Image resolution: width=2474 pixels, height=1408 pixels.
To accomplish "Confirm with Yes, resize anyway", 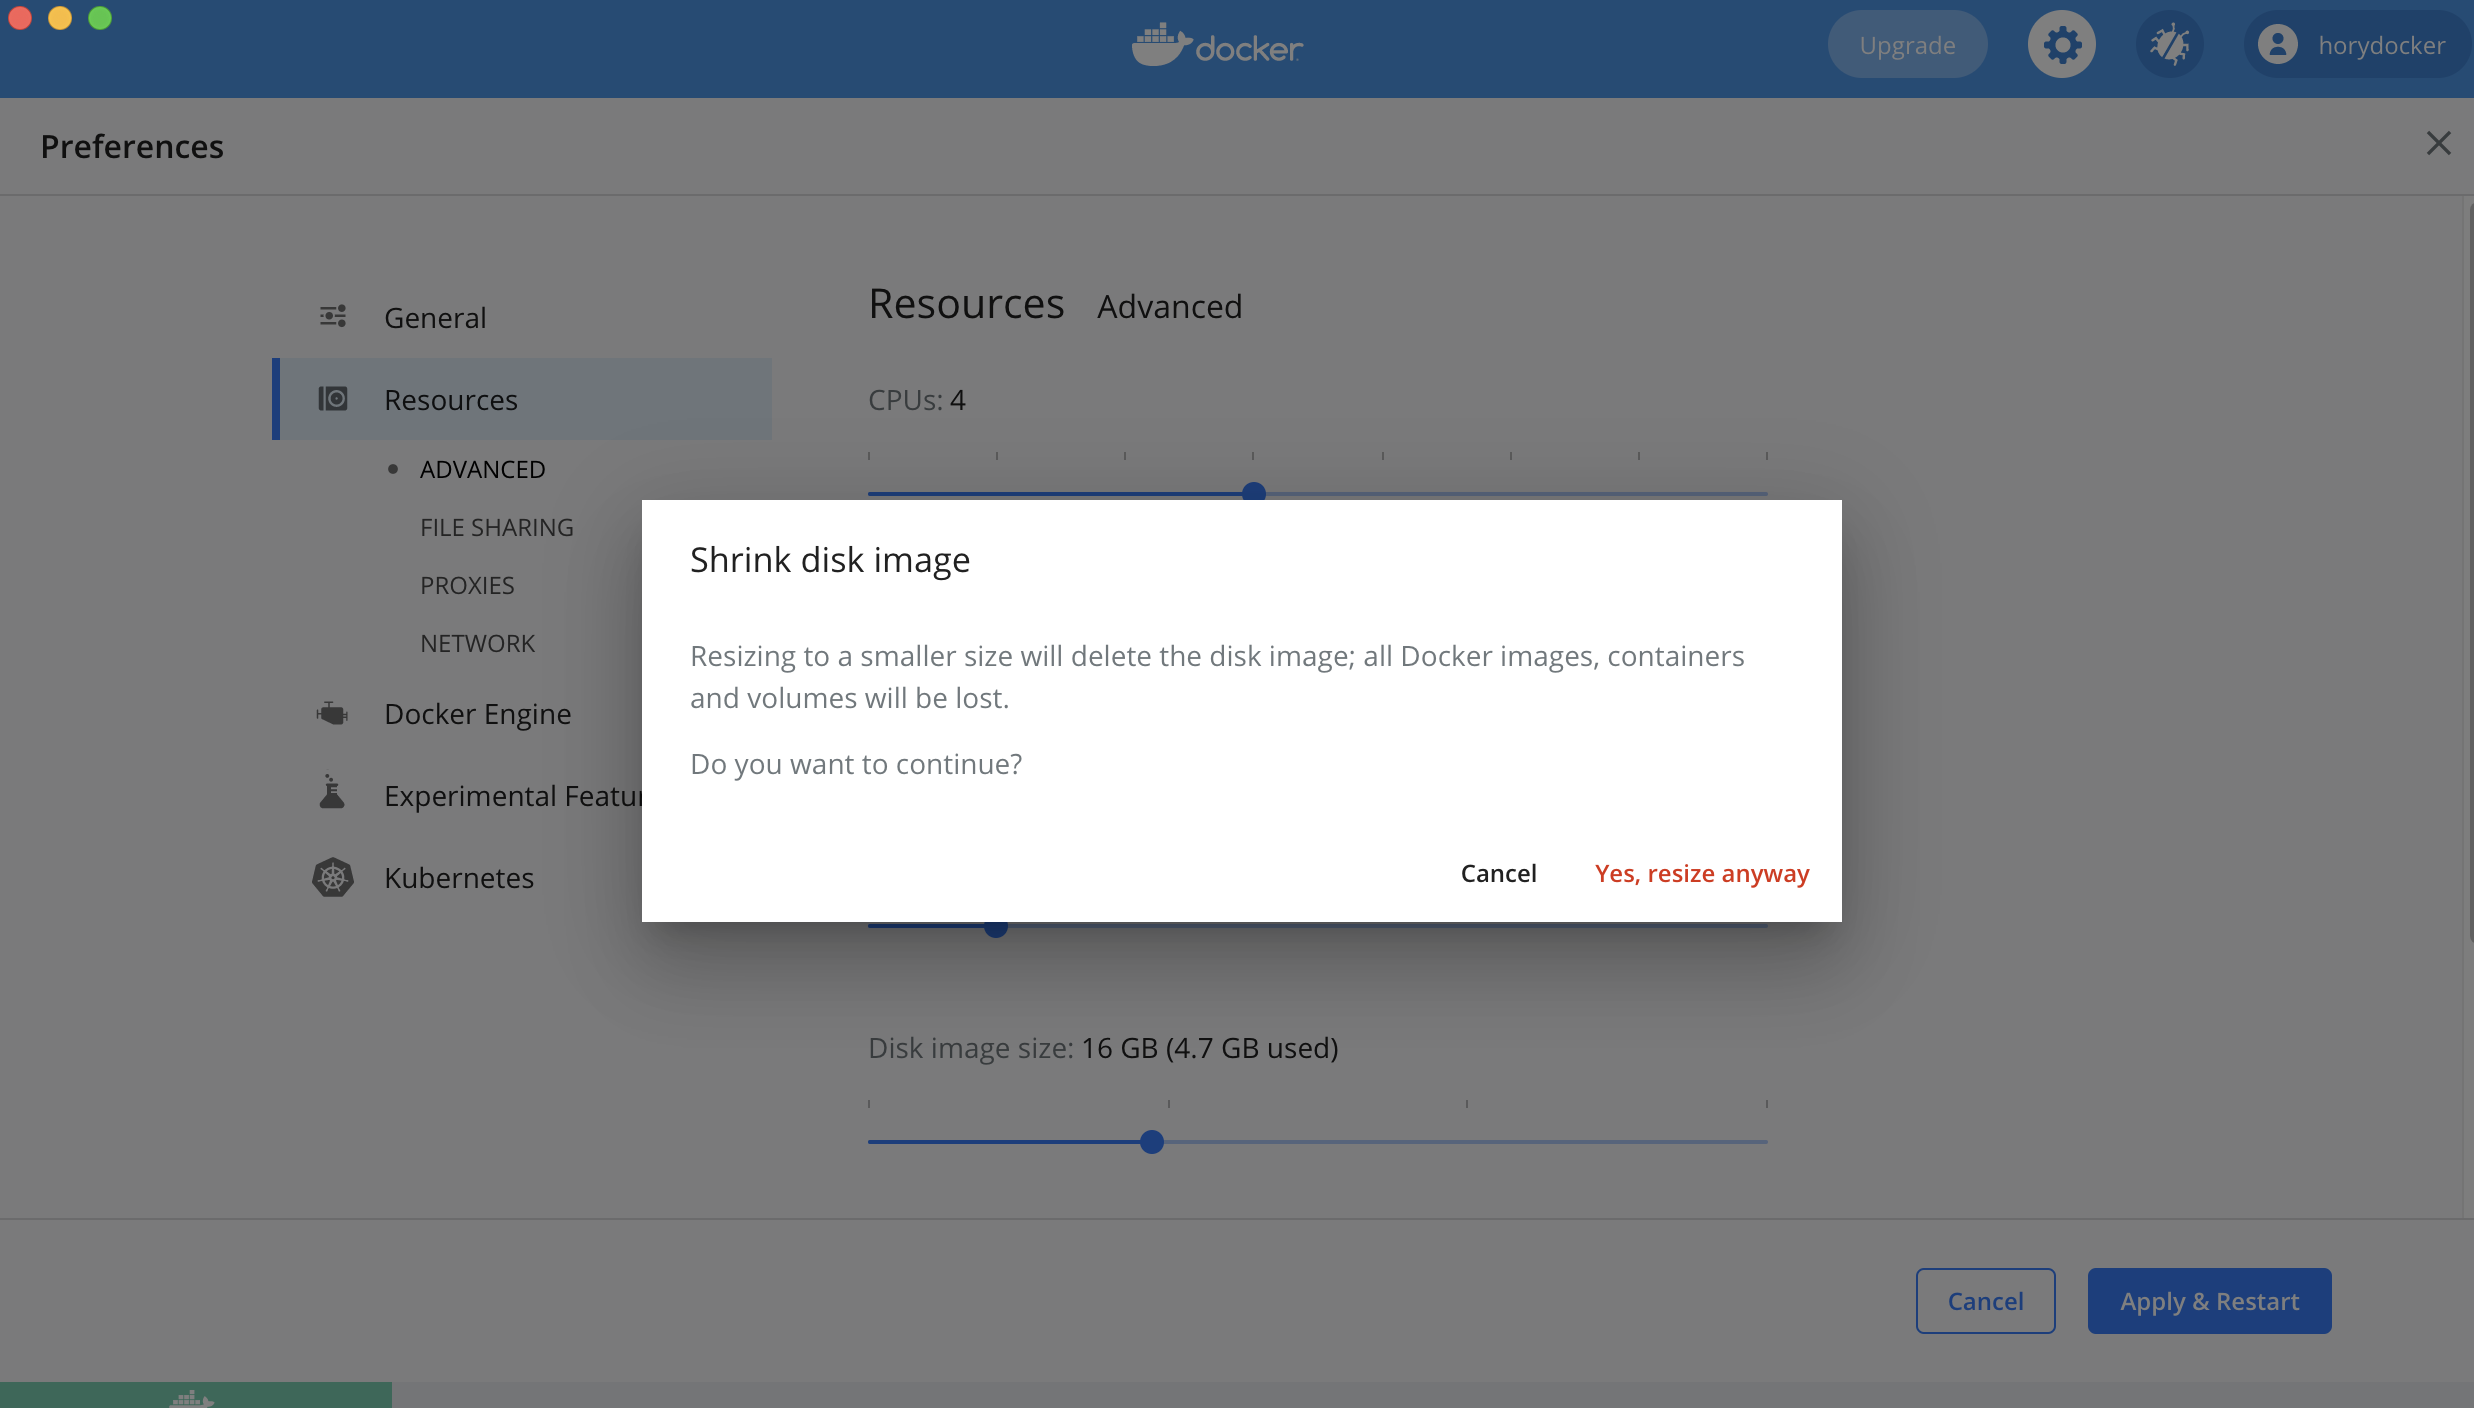I will click(x=1701, y=873).
